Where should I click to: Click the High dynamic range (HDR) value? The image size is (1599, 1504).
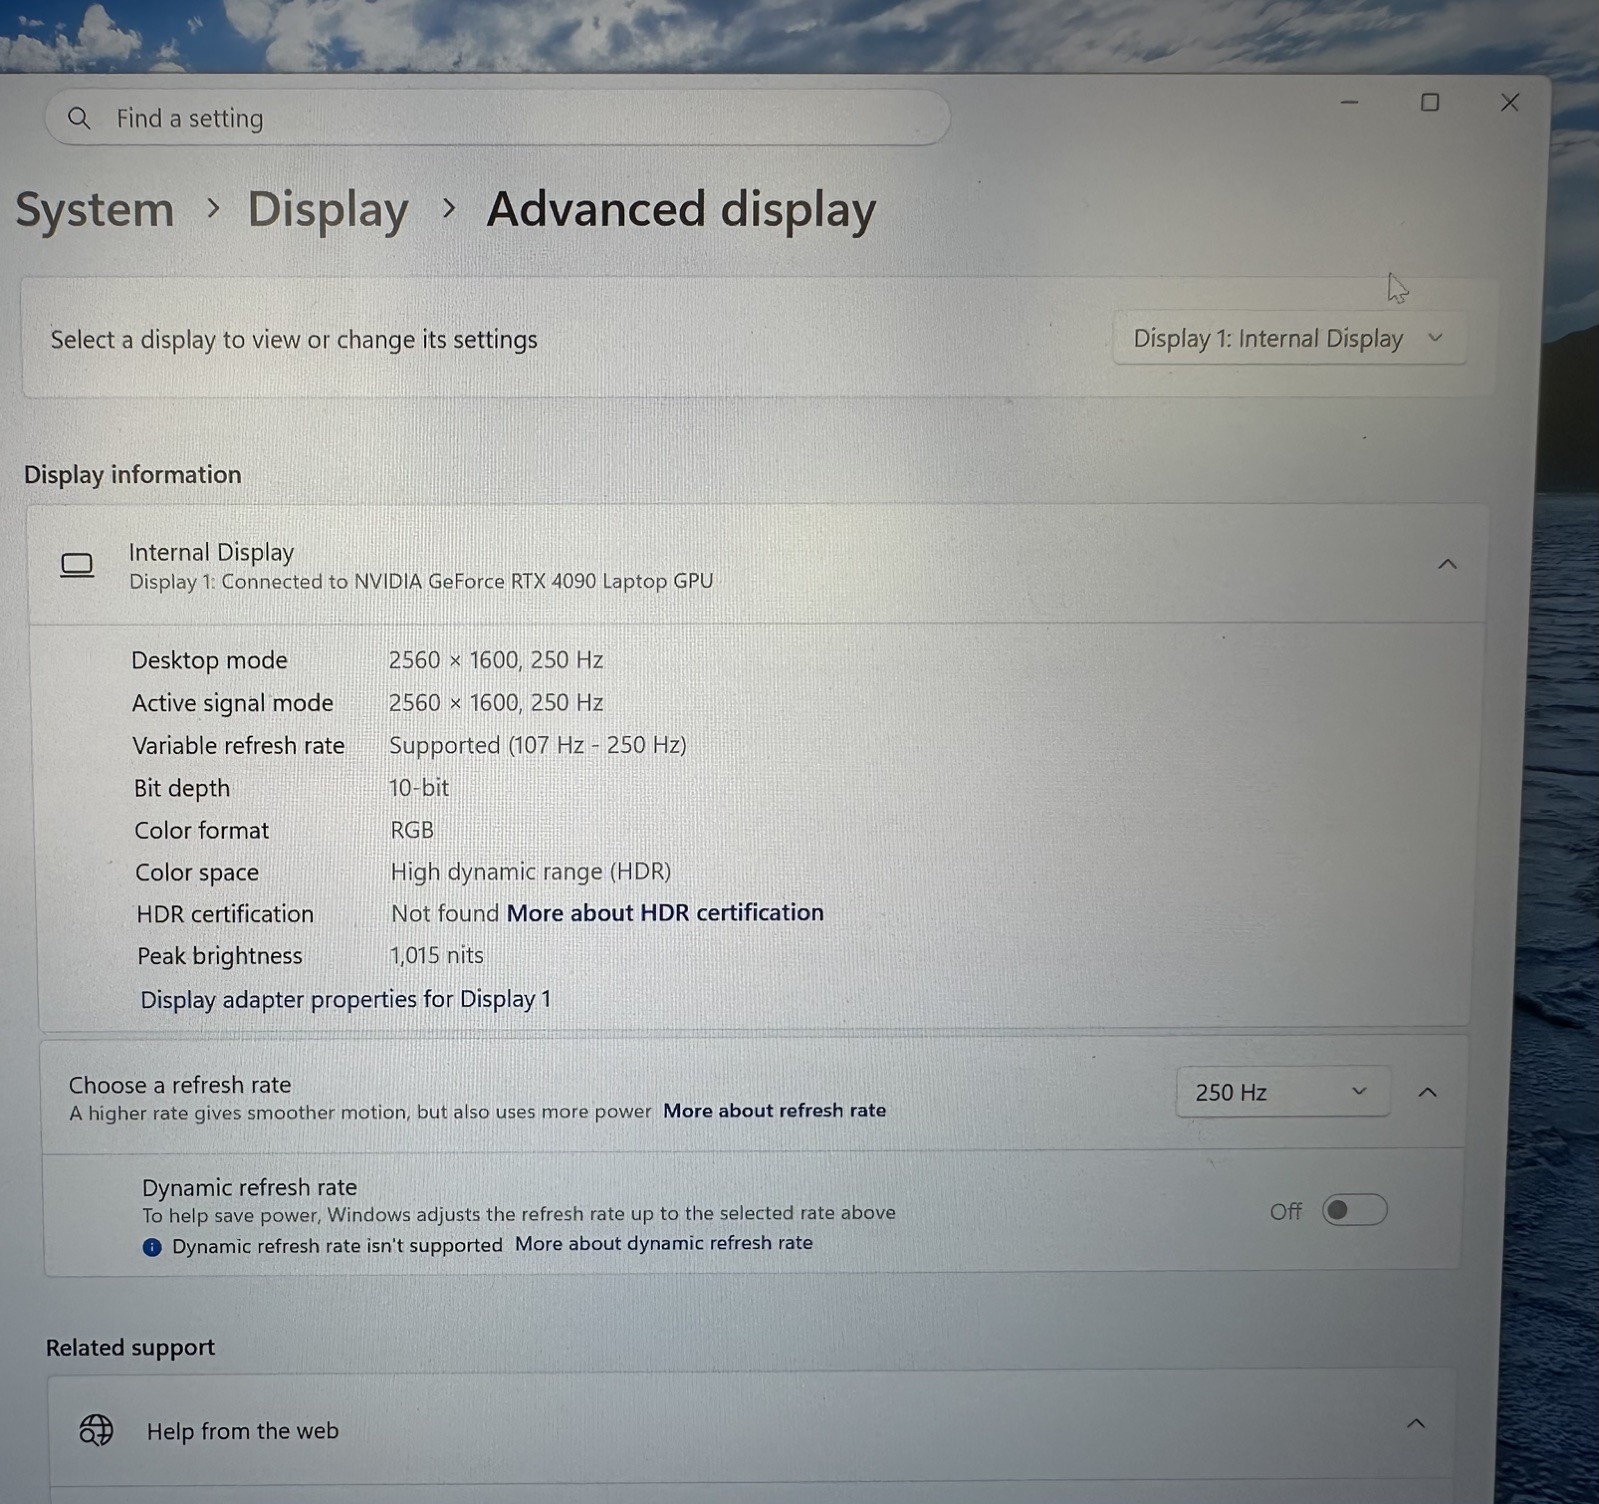[531, 872]
